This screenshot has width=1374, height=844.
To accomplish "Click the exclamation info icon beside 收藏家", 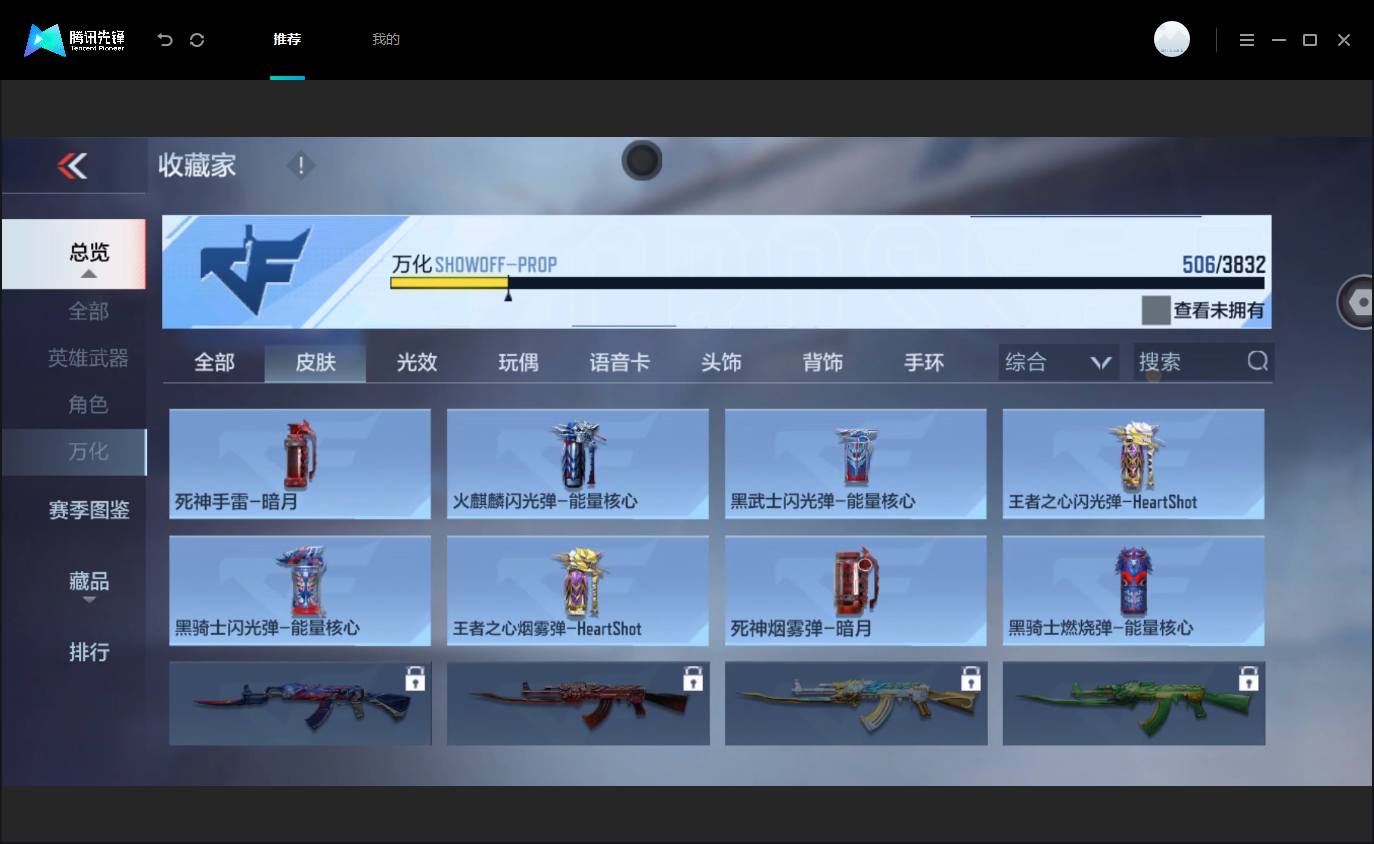I will pyautogui.click(x=301, y=165).
